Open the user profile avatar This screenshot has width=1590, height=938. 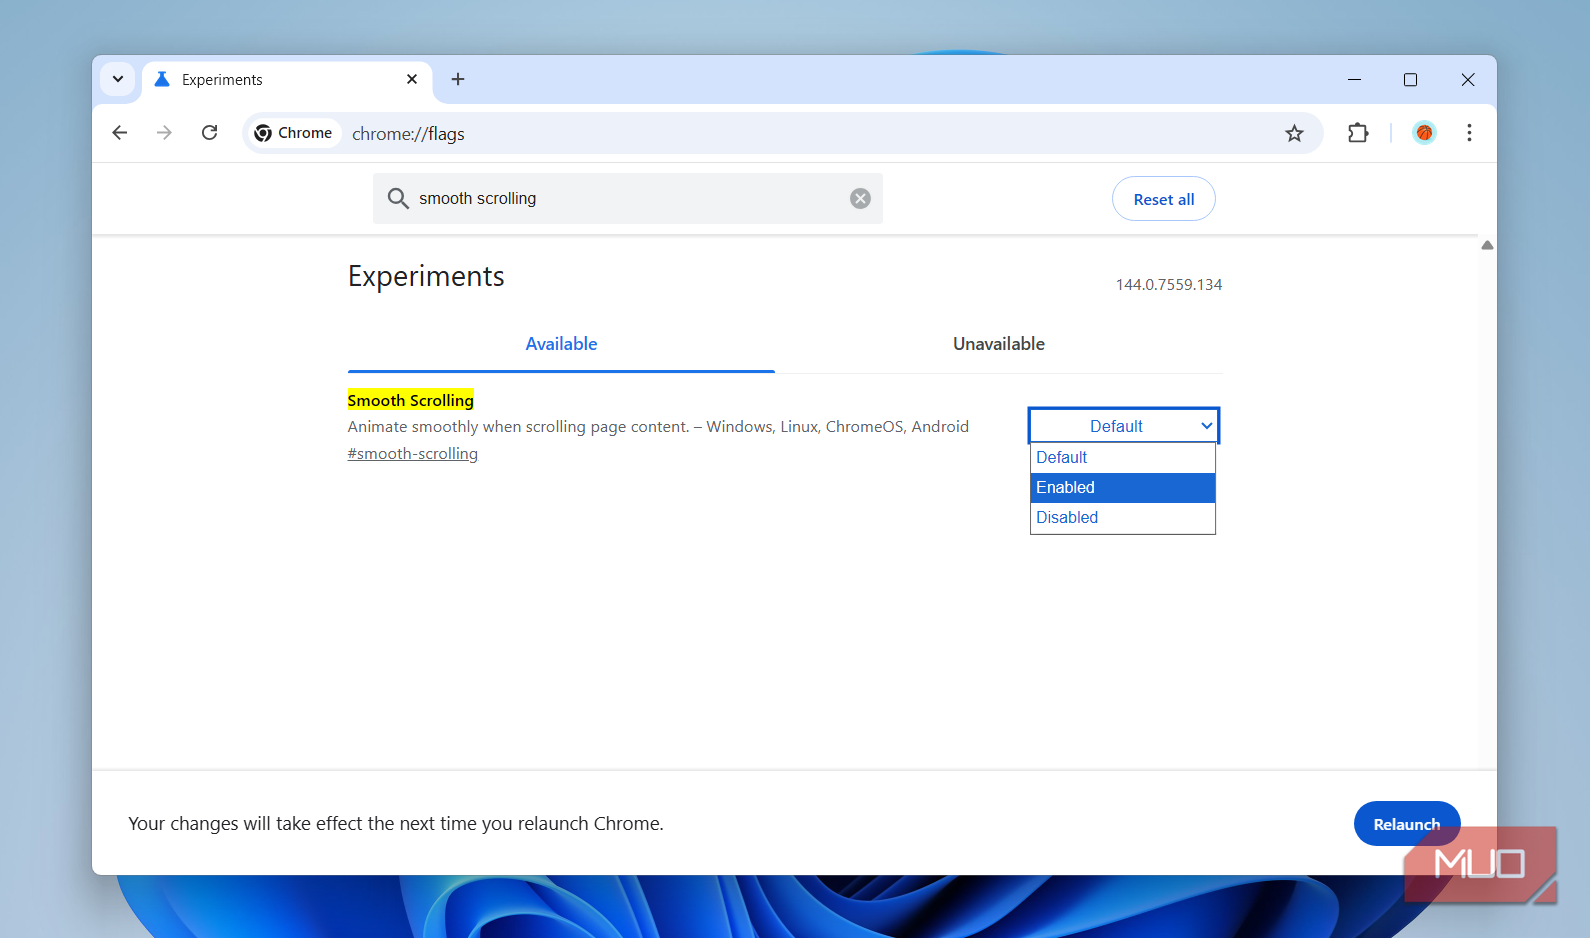(x=1423, y=133)
